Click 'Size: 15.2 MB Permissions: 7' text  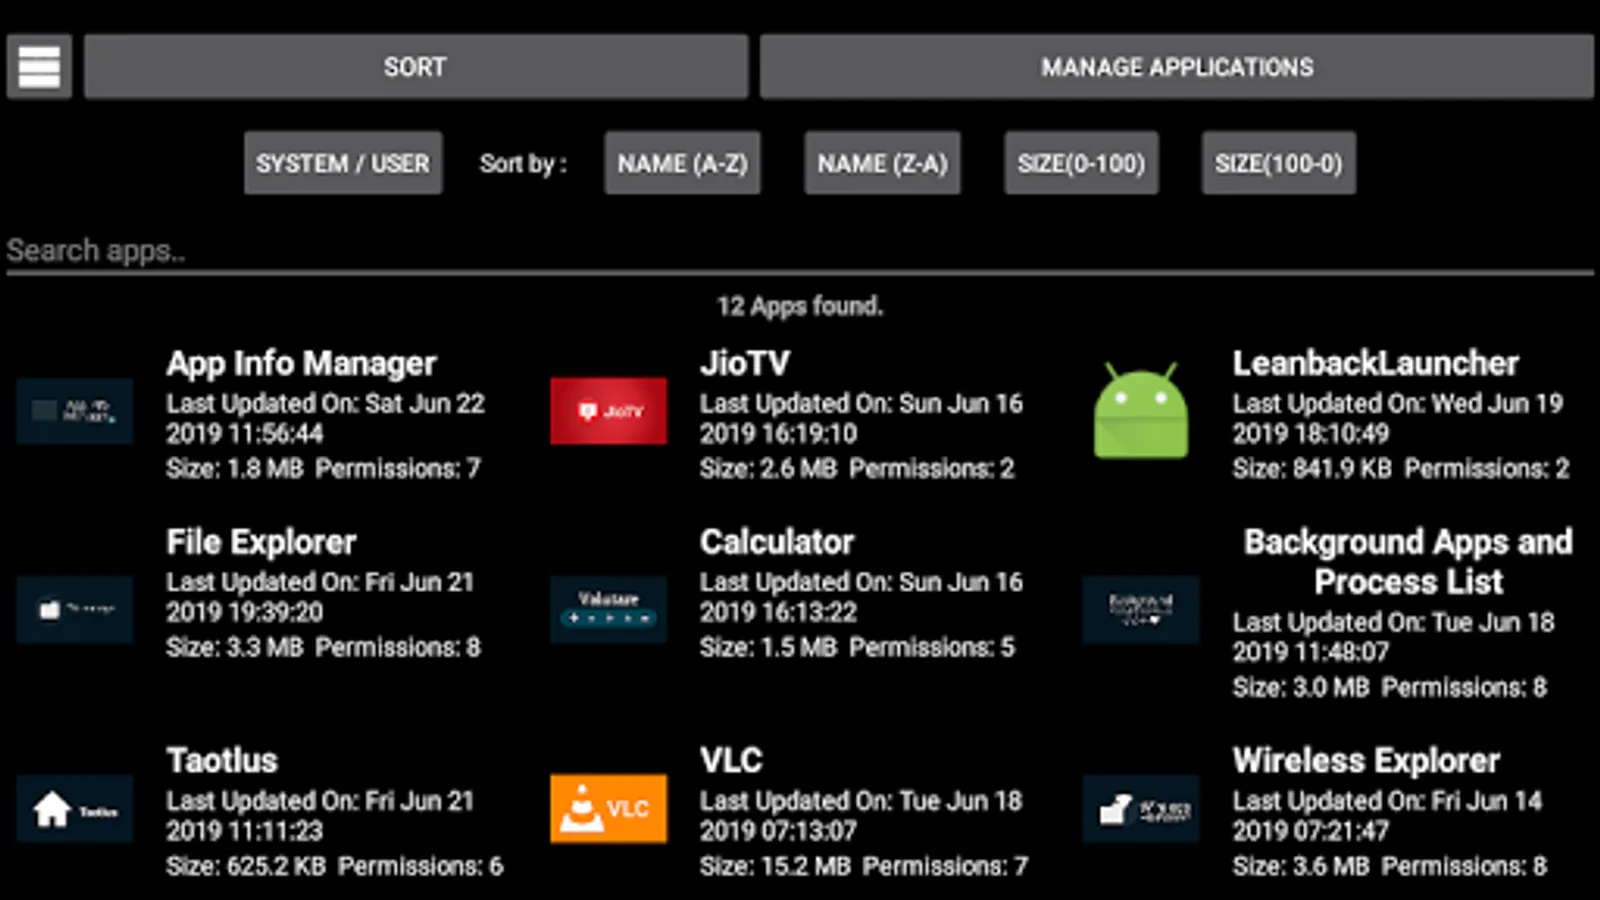click(864, 866)
